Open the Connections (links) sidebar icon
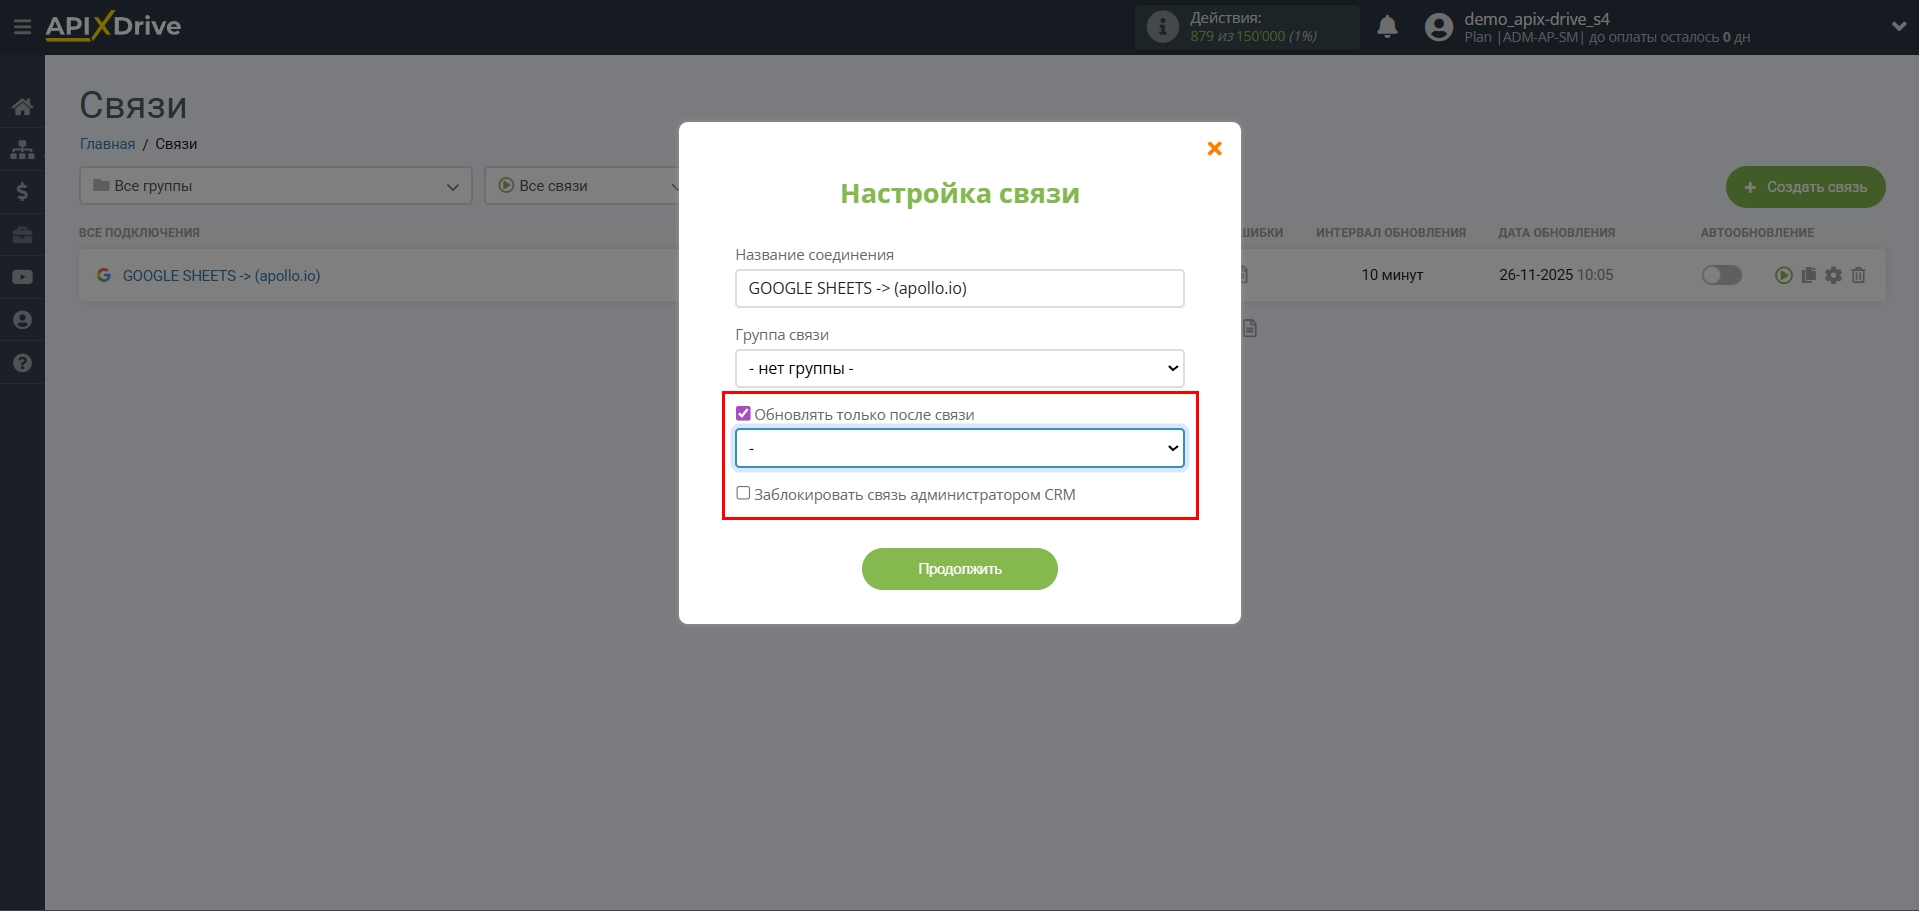 22,149
